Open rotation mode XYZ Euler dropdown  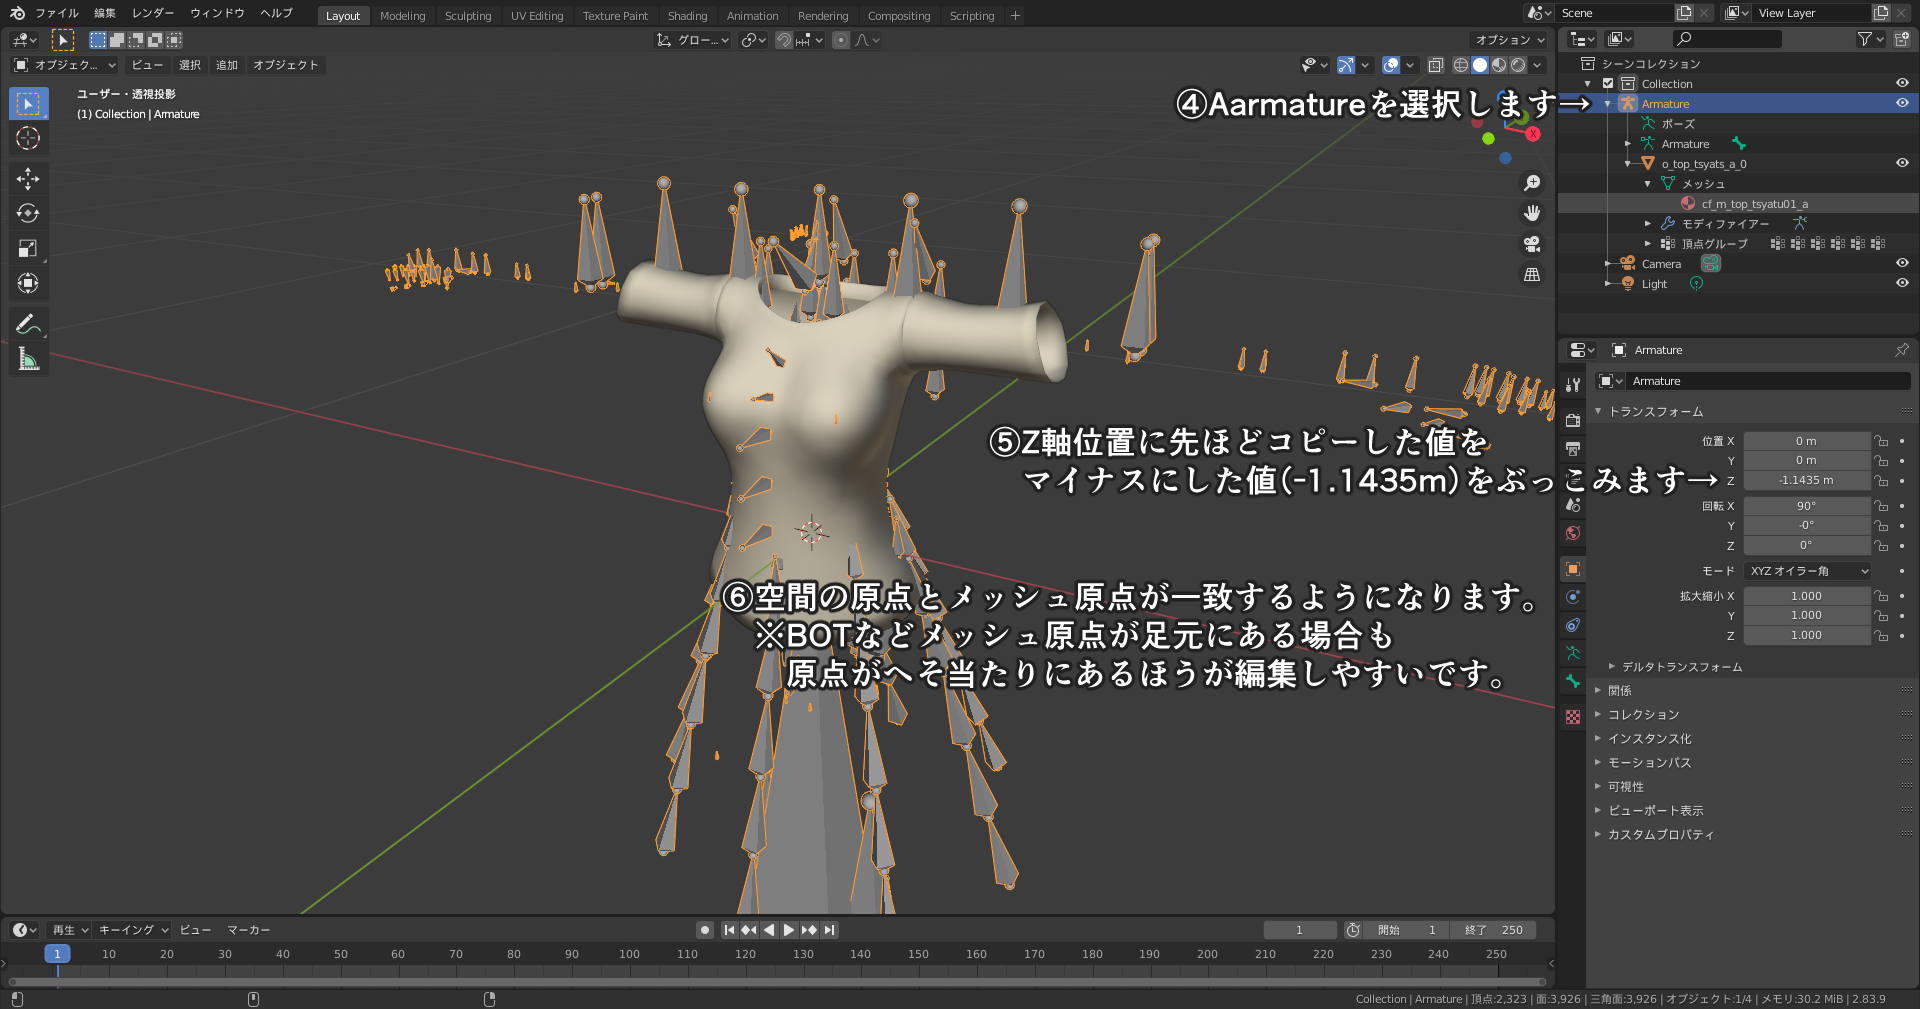click(1808, 571)
